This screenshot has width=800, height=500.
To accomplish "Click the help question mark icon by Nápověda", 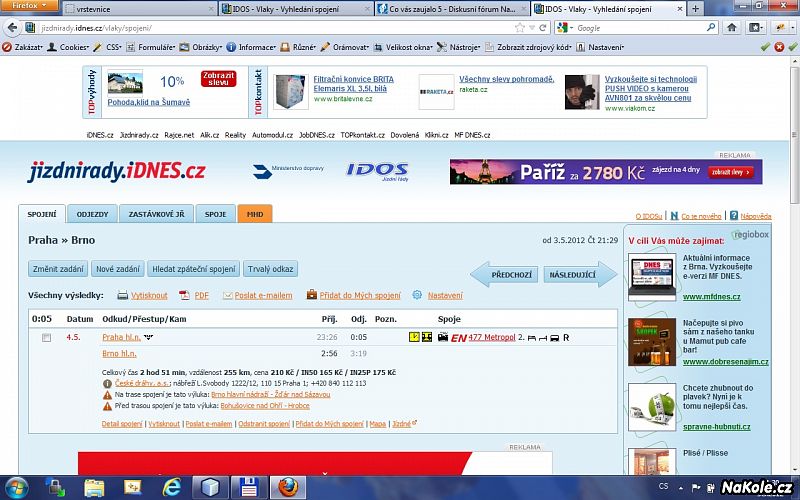I will 734,216.
